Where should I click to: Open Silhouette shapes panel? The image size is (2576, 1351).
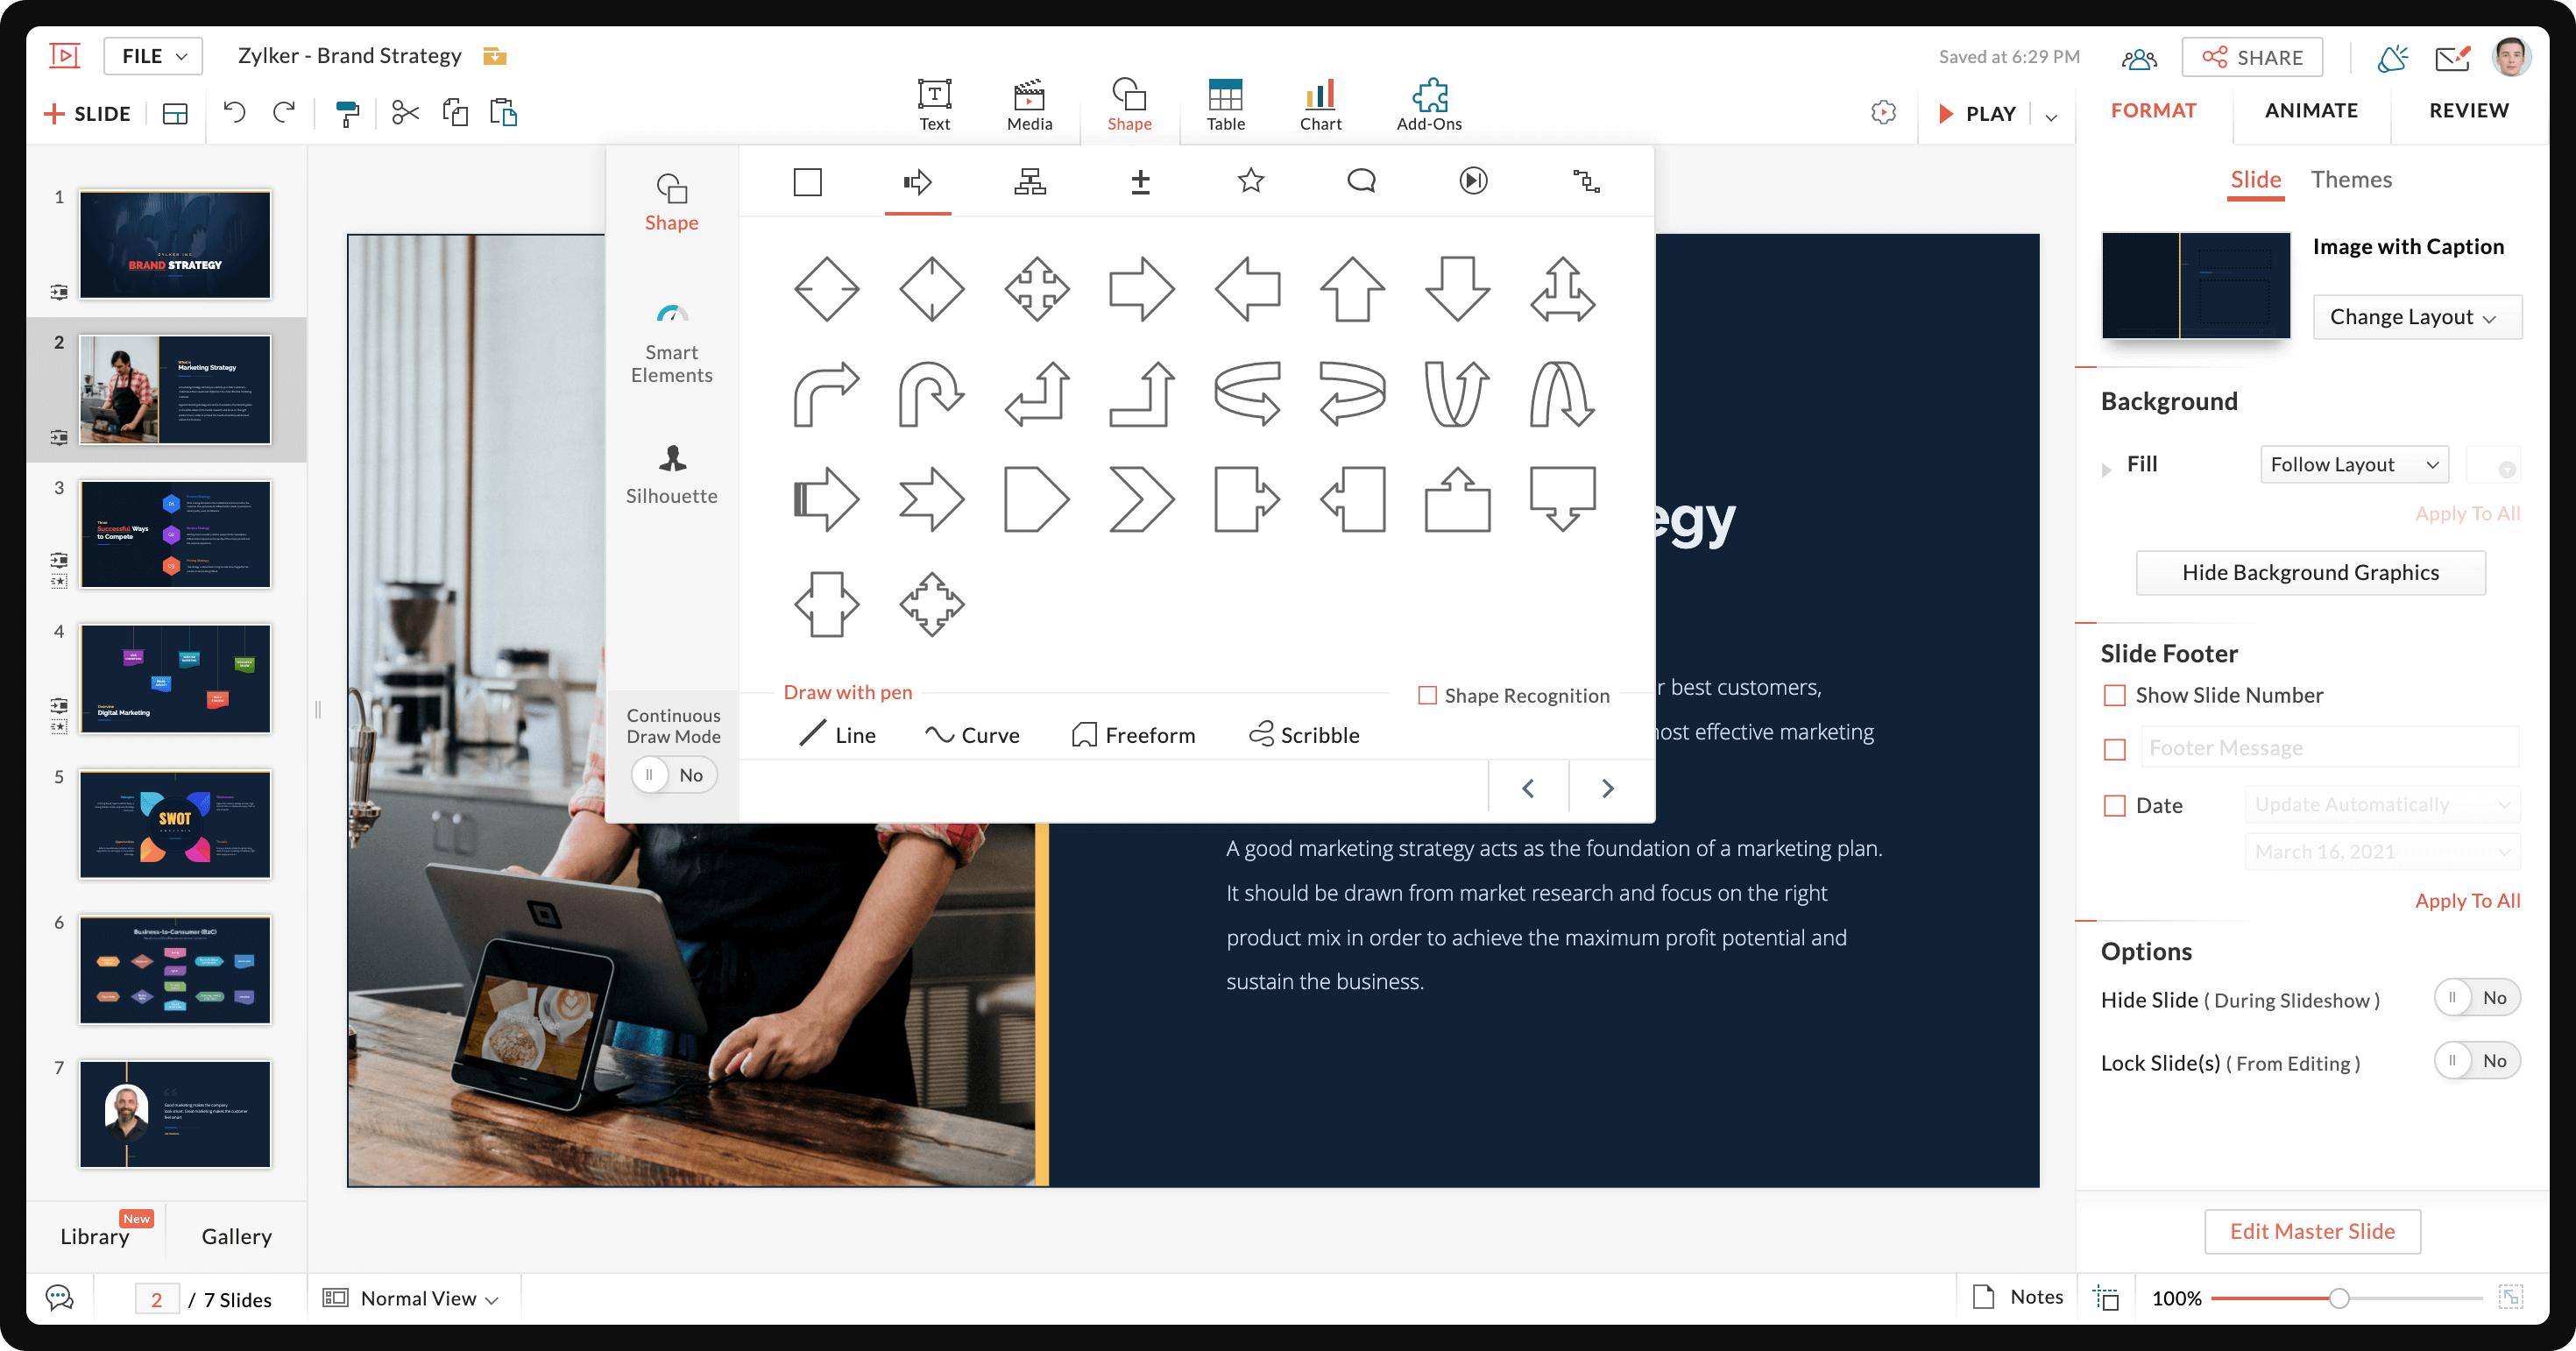pyautogui.click(x=671, y=474)
